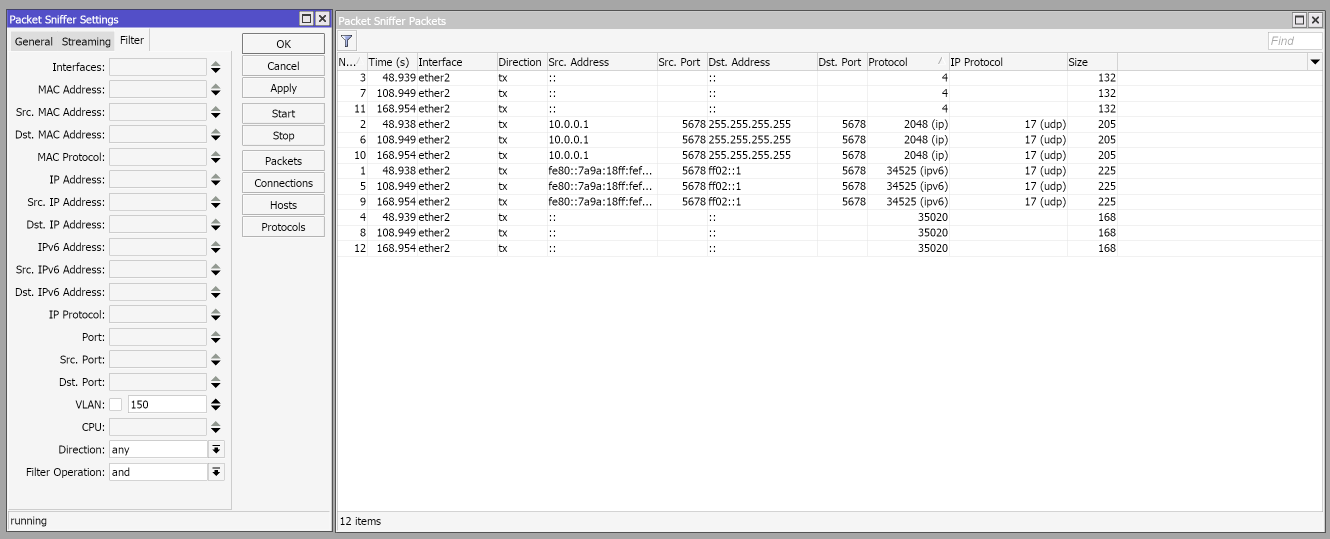Expand the Port filter arrows
This screenshot has height=539, width=1330.
[x=215, y=337]
